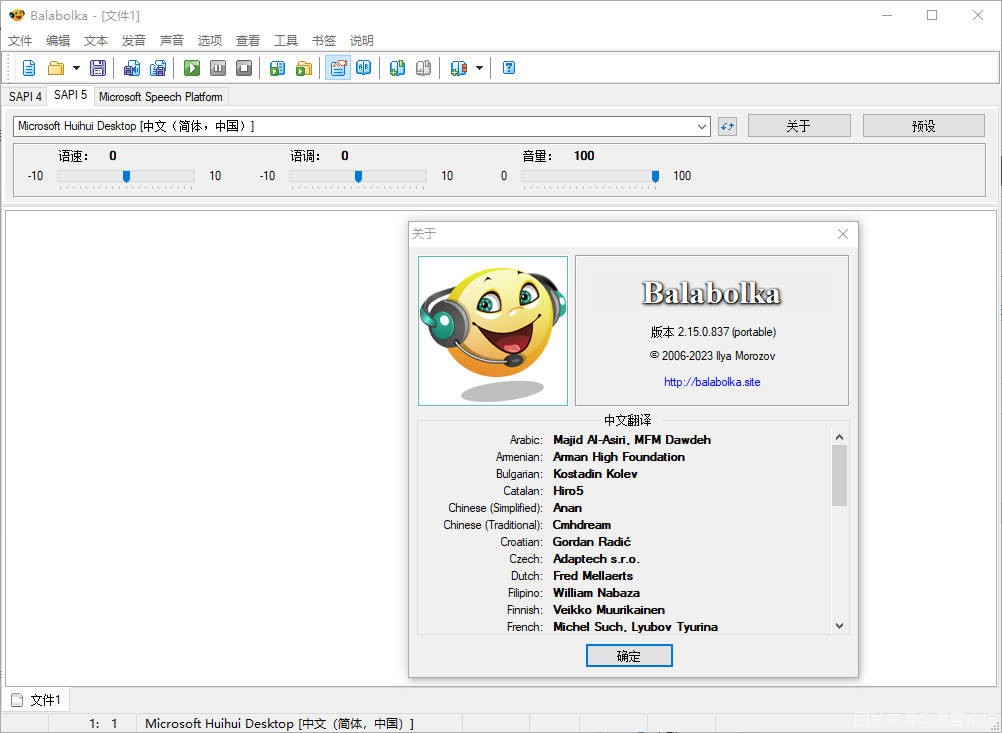Click the Split and Convert to Audio icon

[x=158, y=68]
